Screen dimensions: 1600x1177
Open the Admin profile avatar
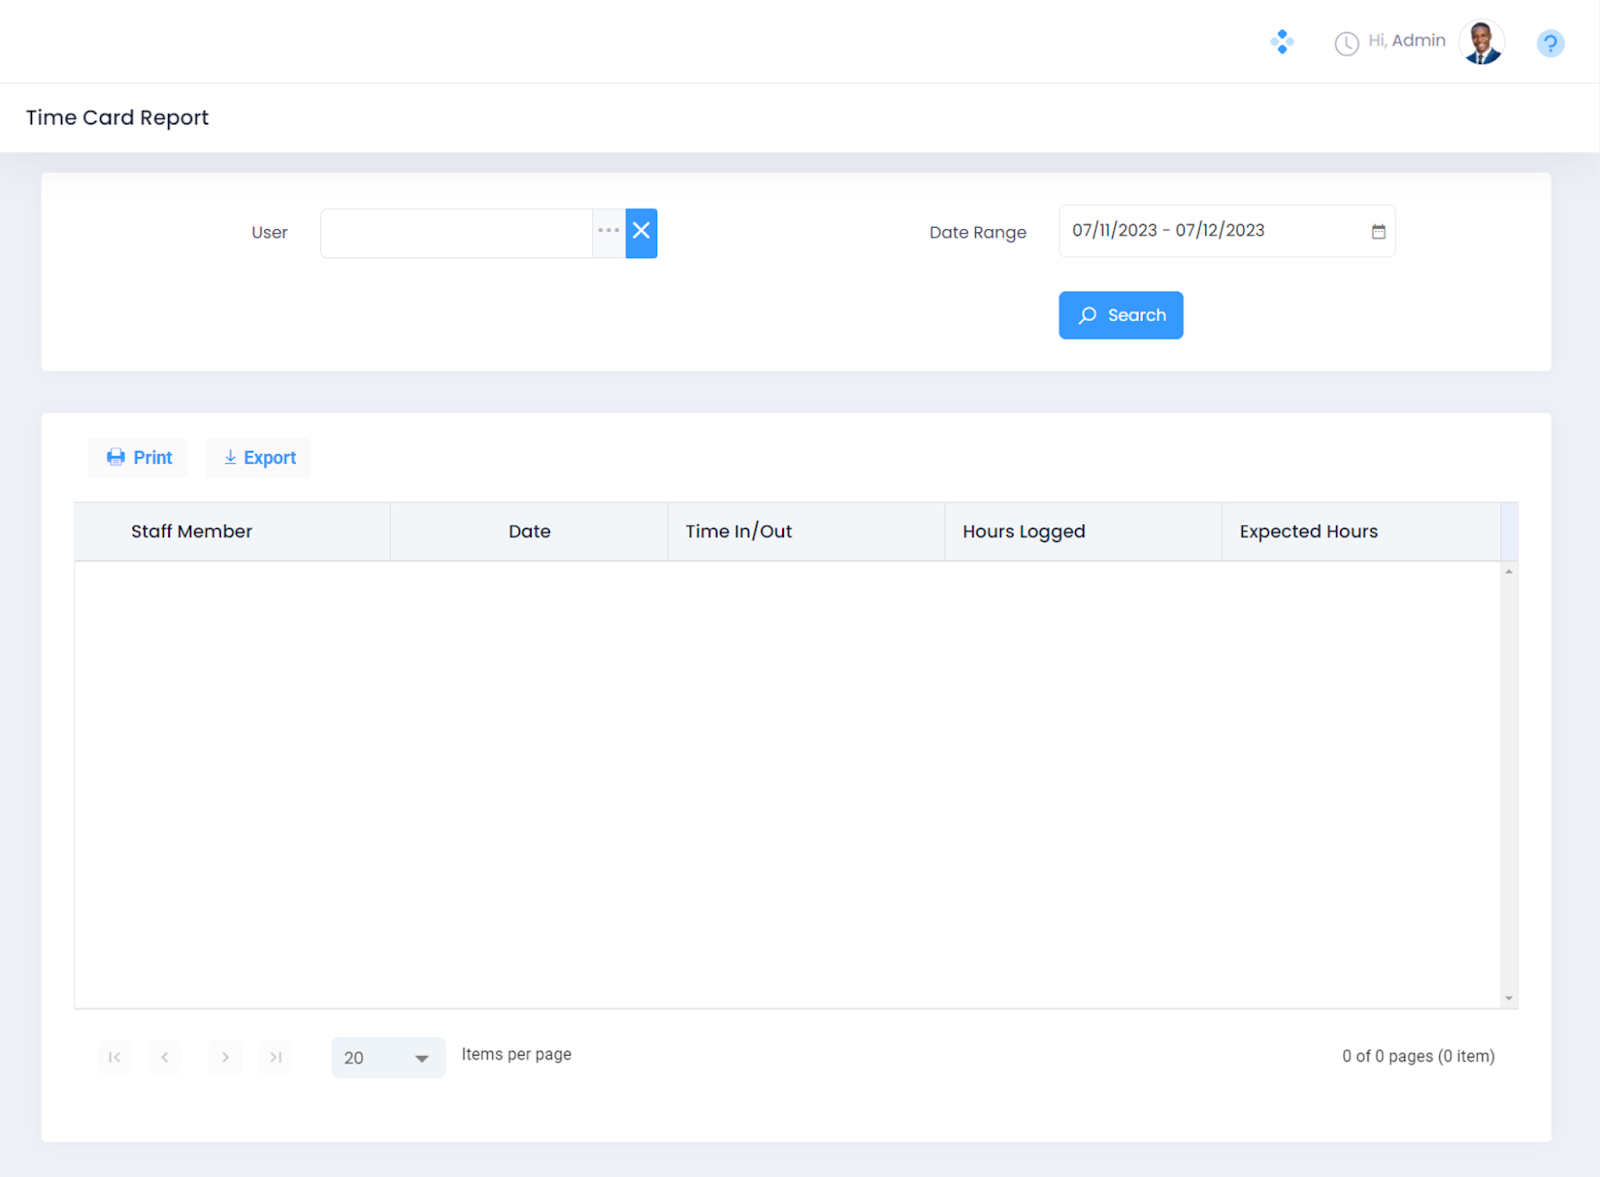click(x=1481, y=43)
